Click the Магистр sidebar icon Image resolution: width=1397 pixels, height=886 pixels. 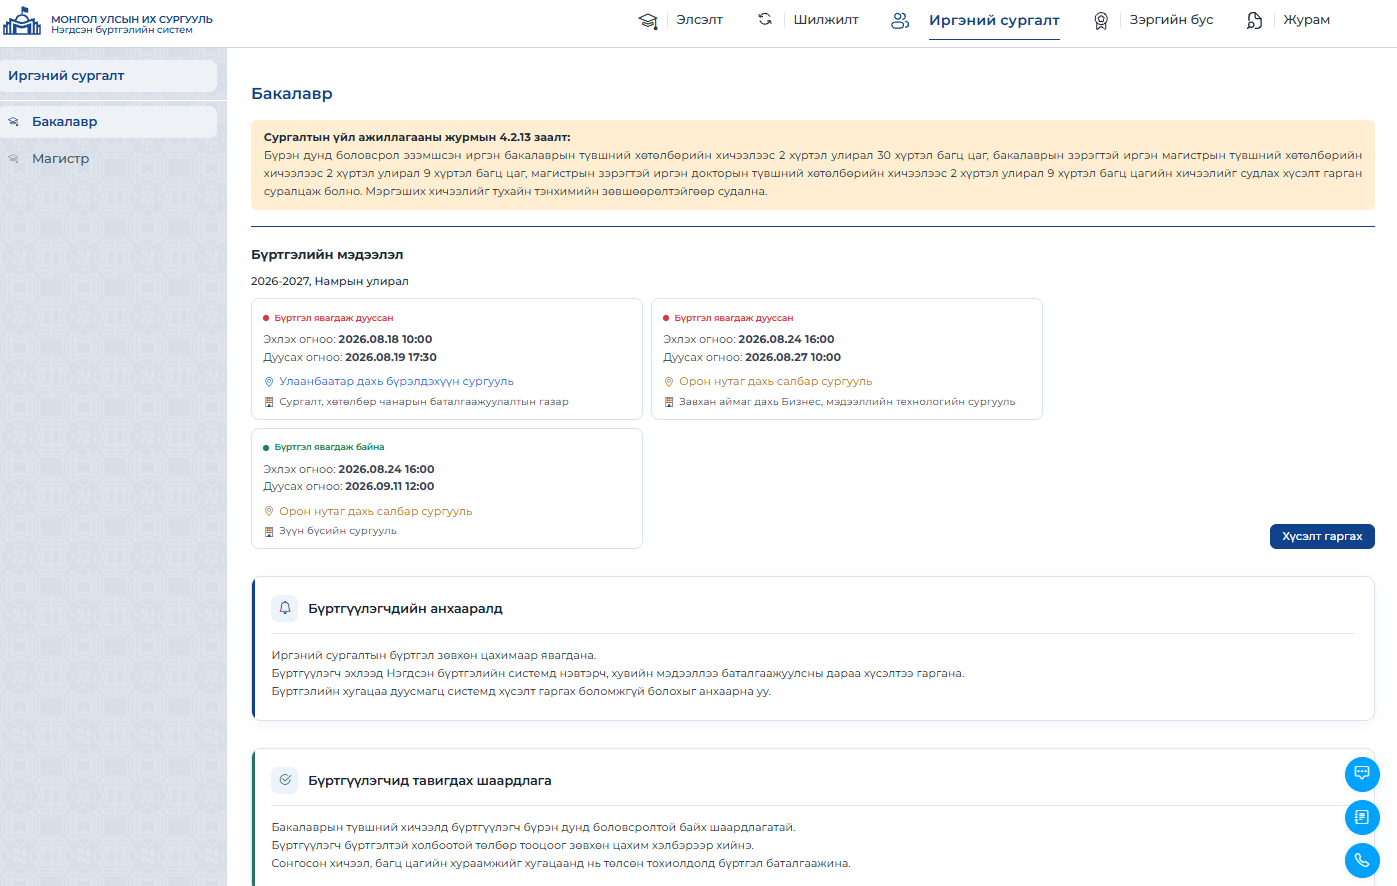pos(14,159)
